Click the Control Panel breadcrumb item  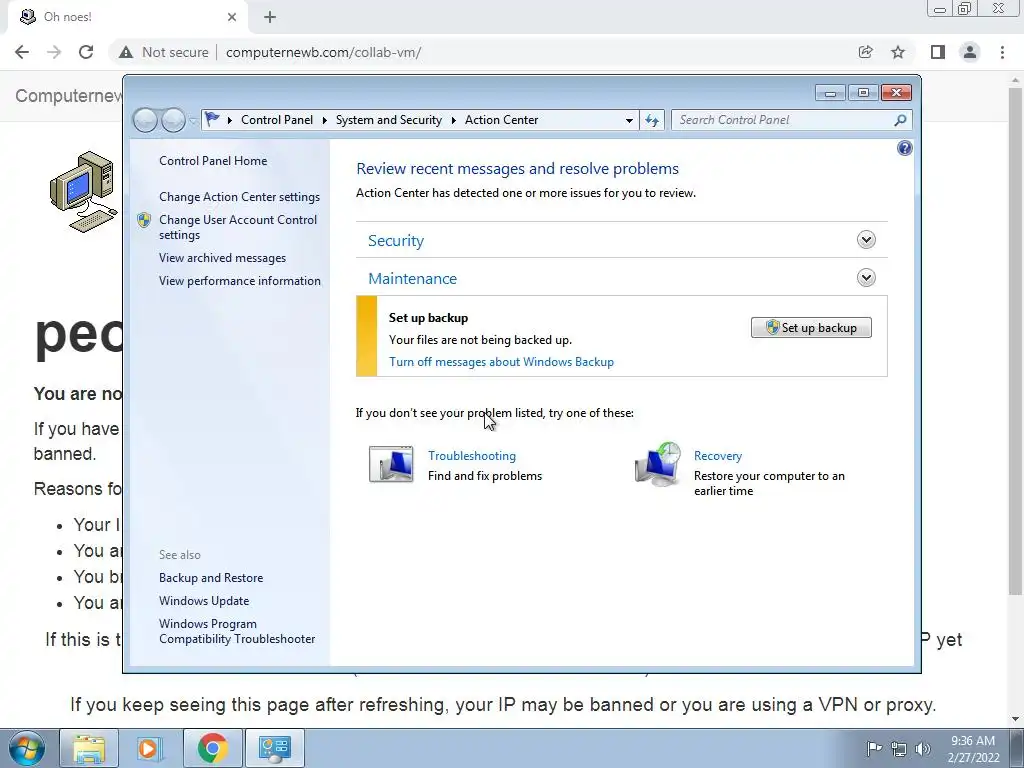[x=277, y=120]
